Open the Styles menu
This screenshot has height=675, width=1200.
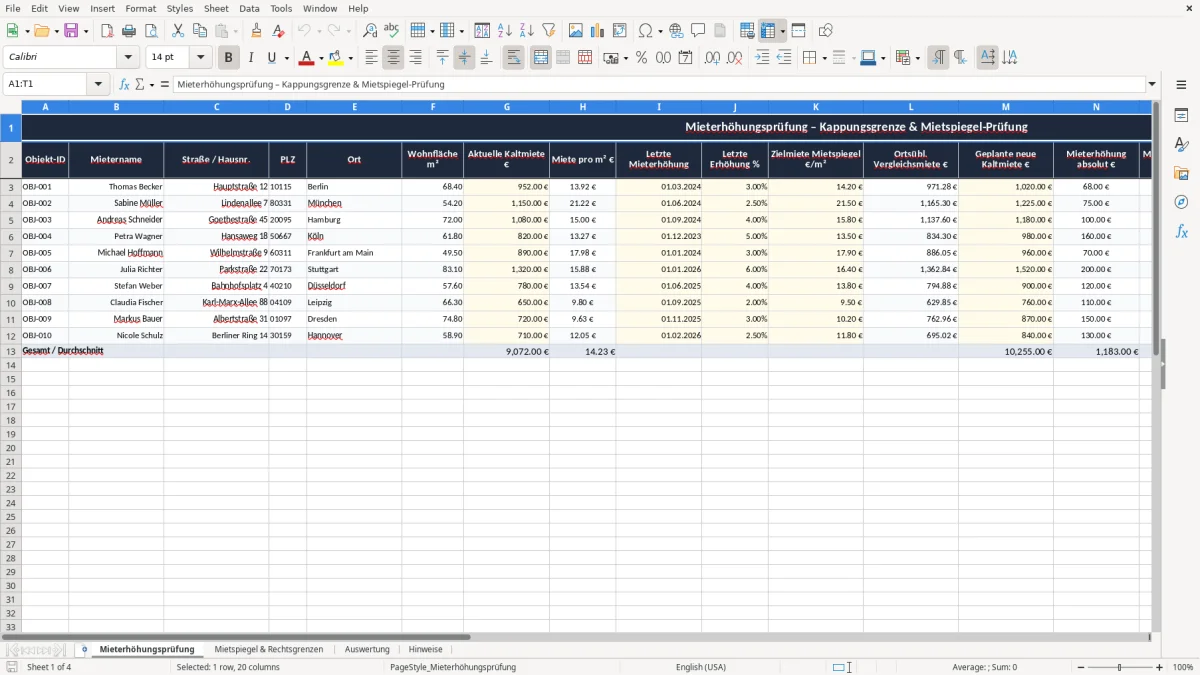180,8
